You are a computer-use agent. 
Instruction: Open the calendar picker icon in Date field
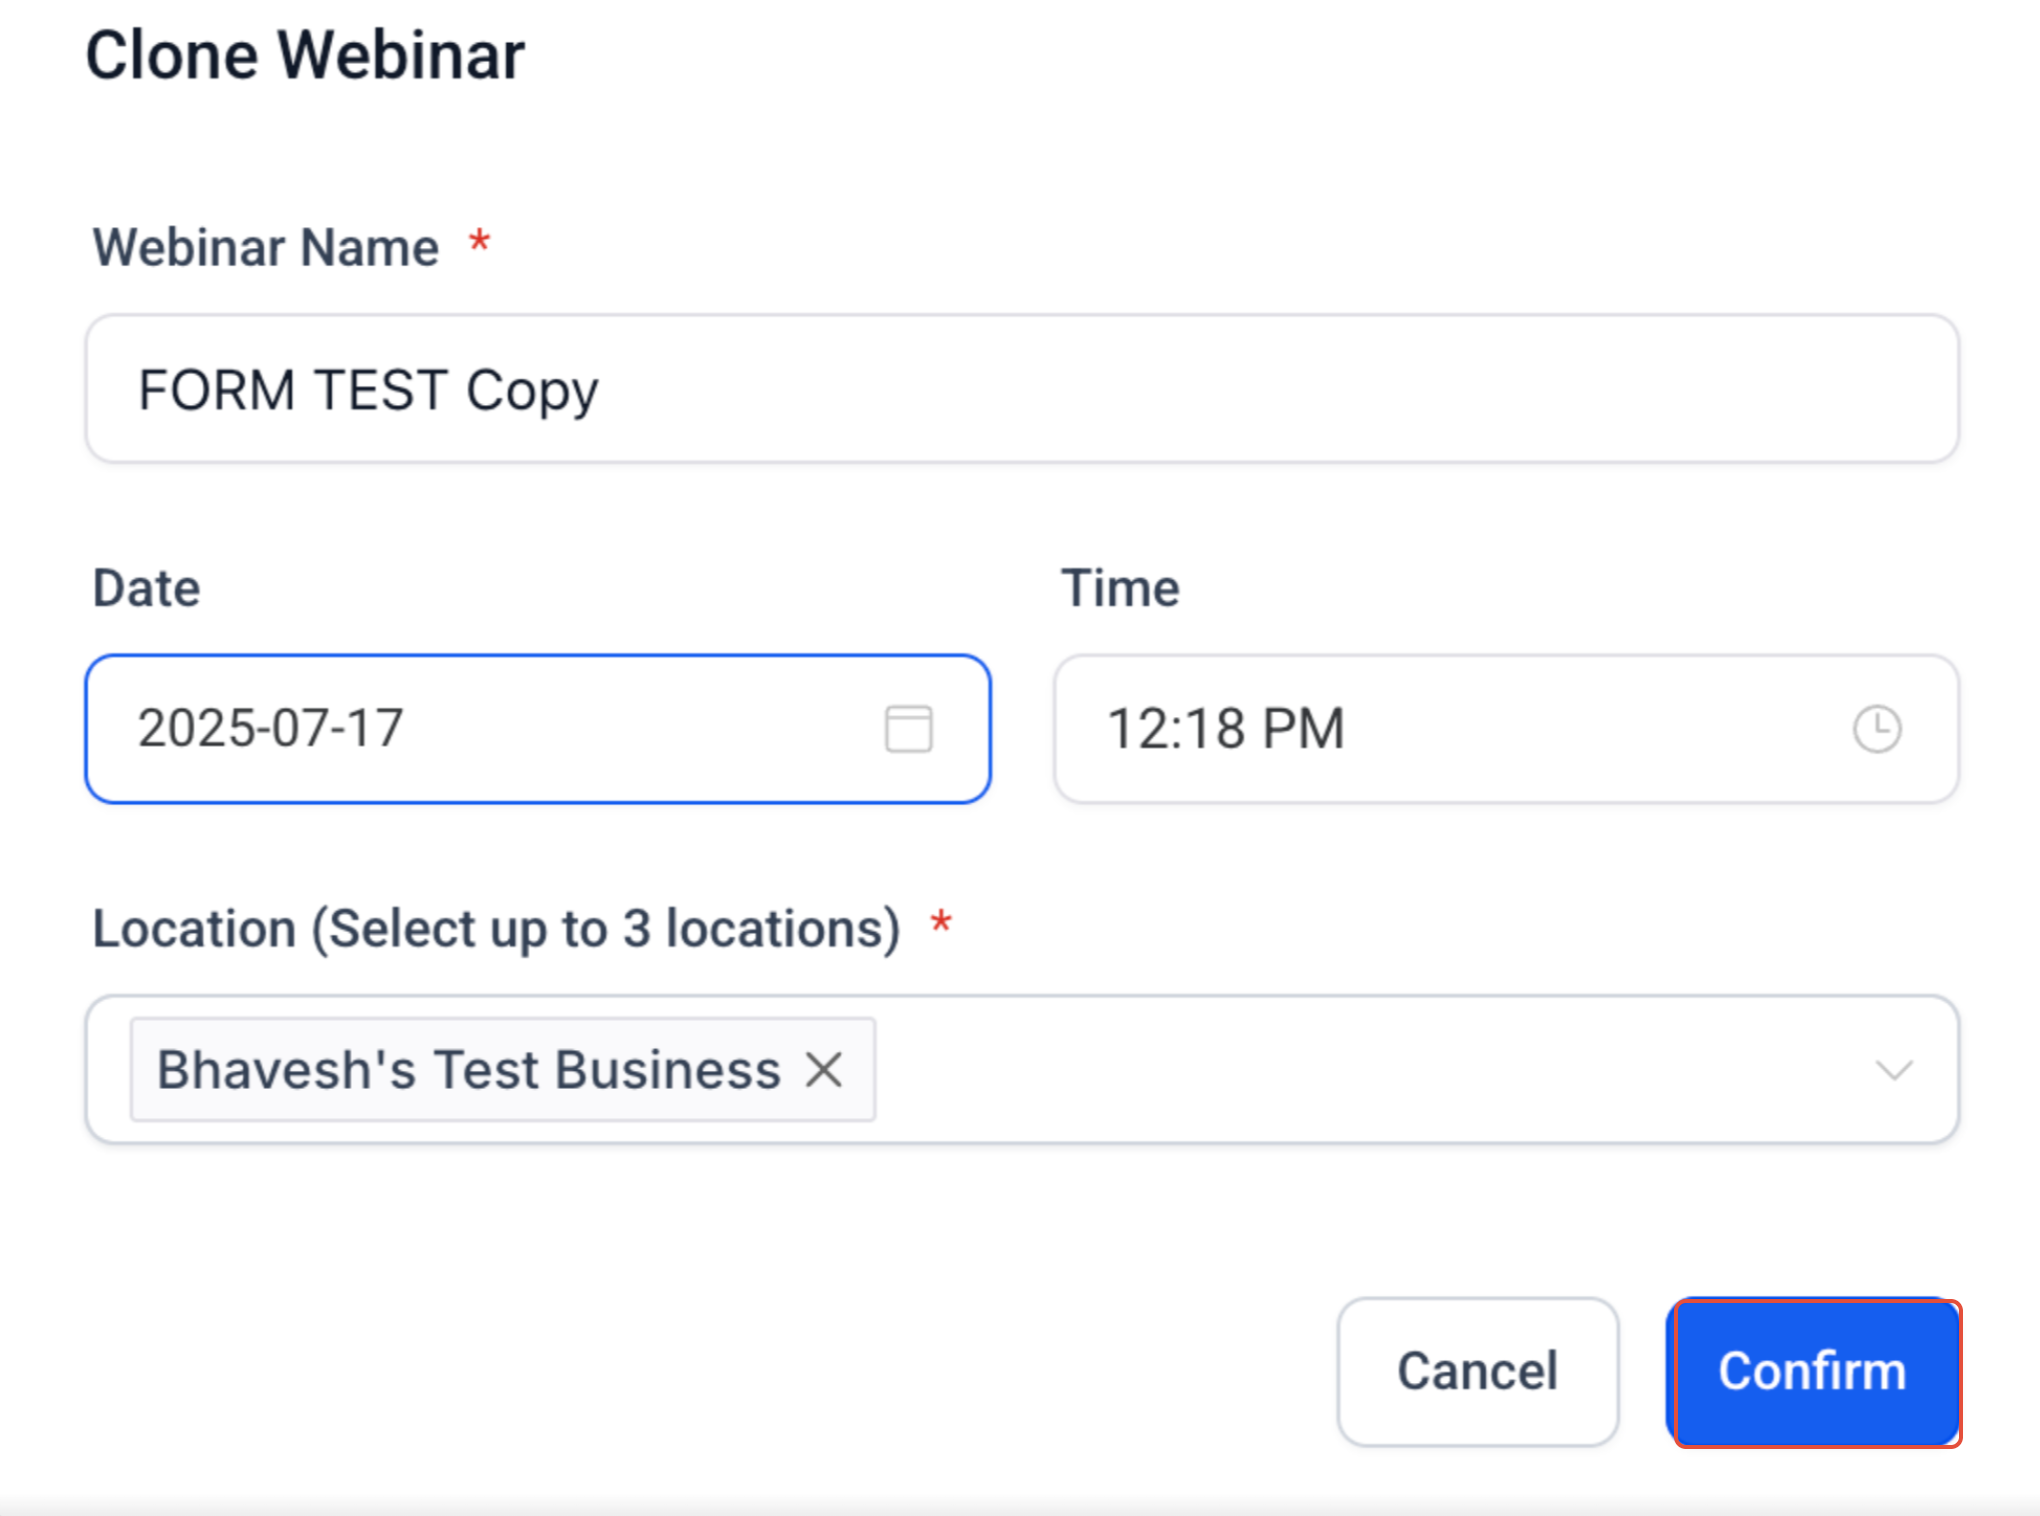coord(908,728)
